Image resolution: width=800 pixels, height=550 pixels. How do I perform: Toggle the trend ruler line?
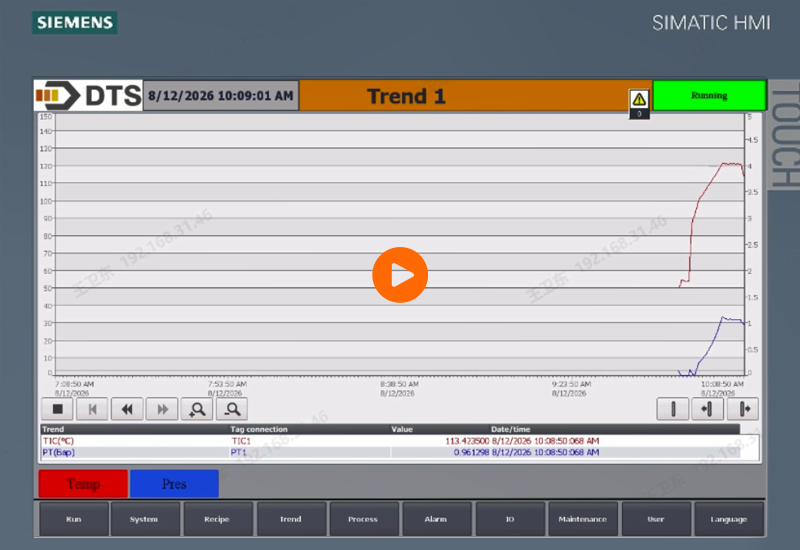[672, 409]
